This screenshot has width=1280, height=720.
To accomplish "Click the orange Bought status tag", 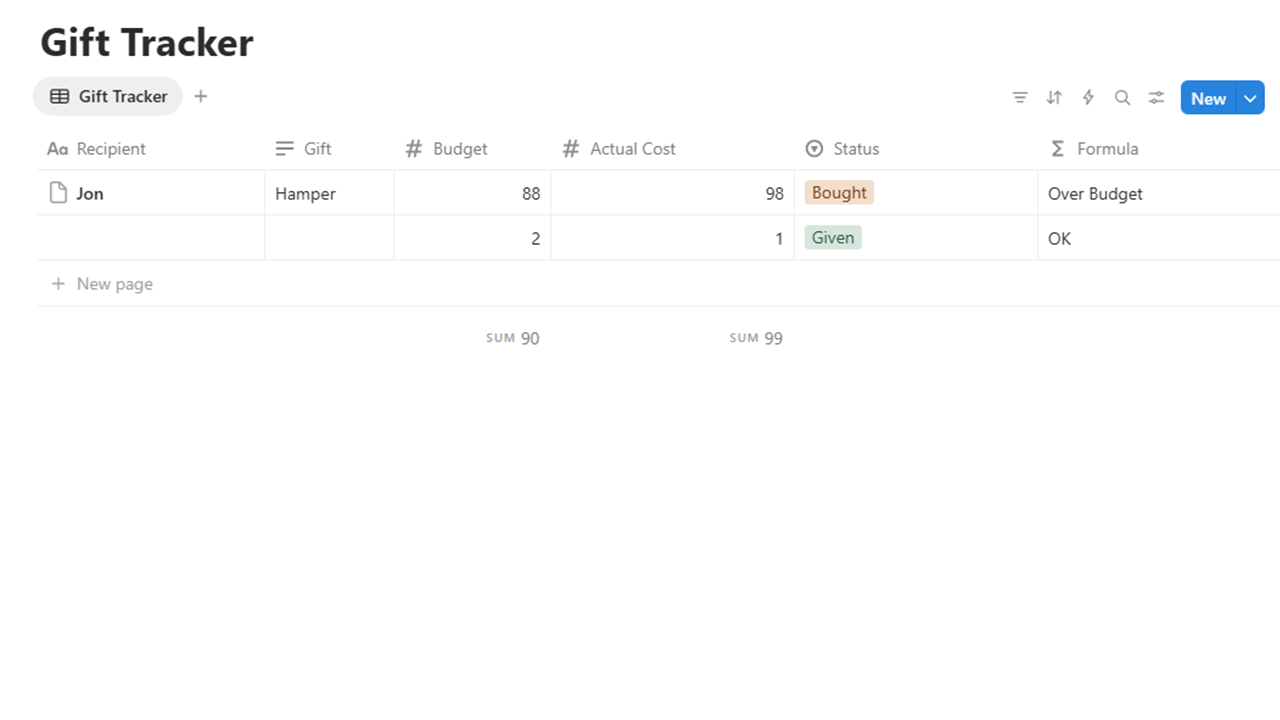I will tap(839, 192).
